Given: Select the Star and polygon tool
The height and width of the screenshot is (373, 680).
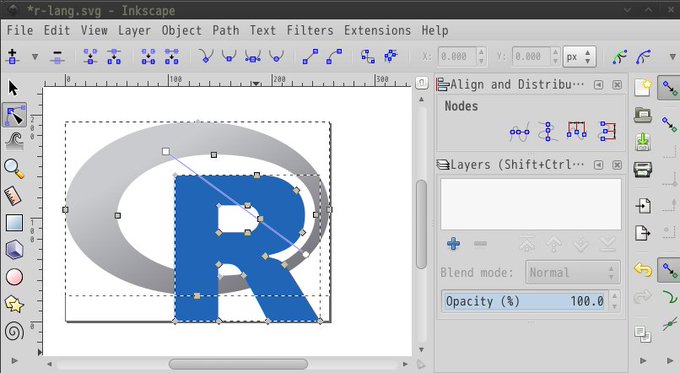Looking at the screenshot, I should [x=14, y=304].
